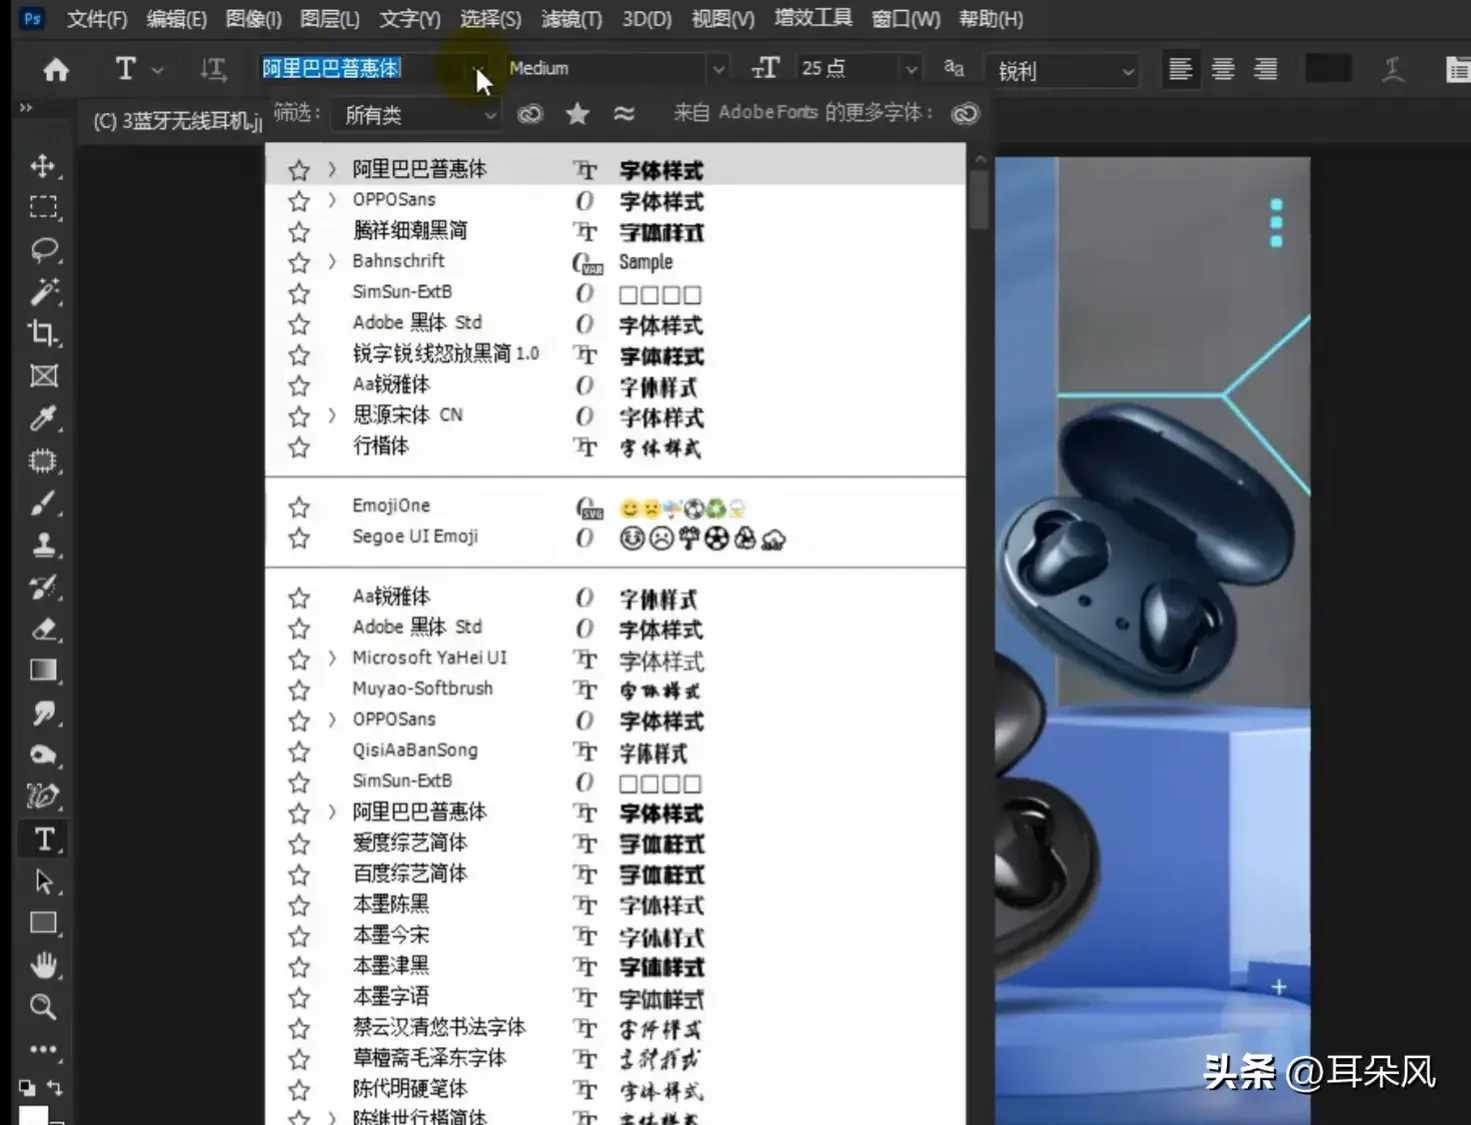Star the 腾祥细潮黑简 font
Viewport: 1471px width, 1125px height.
pos(298,232)
